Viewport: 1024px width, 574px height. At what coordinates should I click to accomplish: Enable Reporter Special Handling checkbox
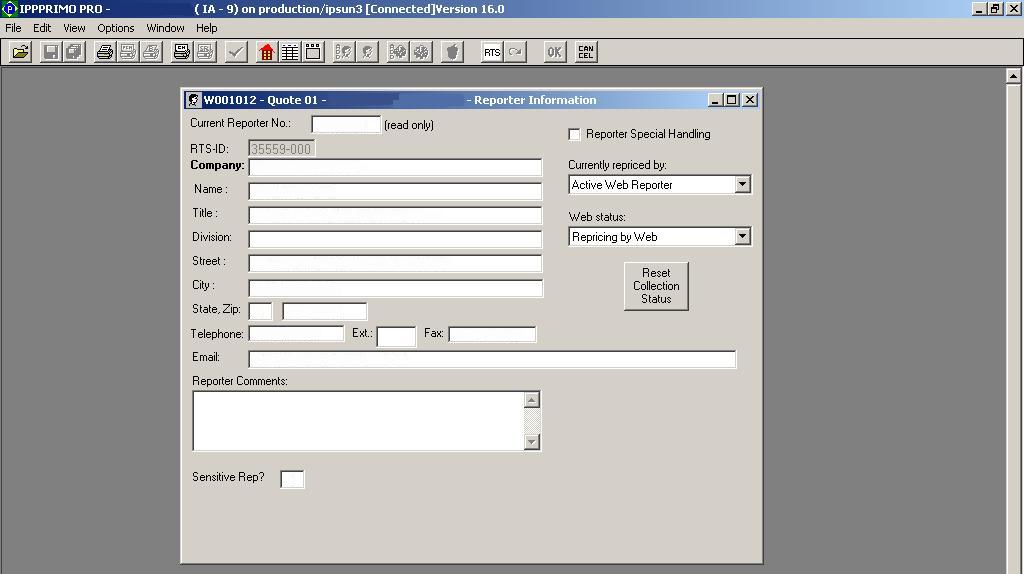[x=575, y=134]
